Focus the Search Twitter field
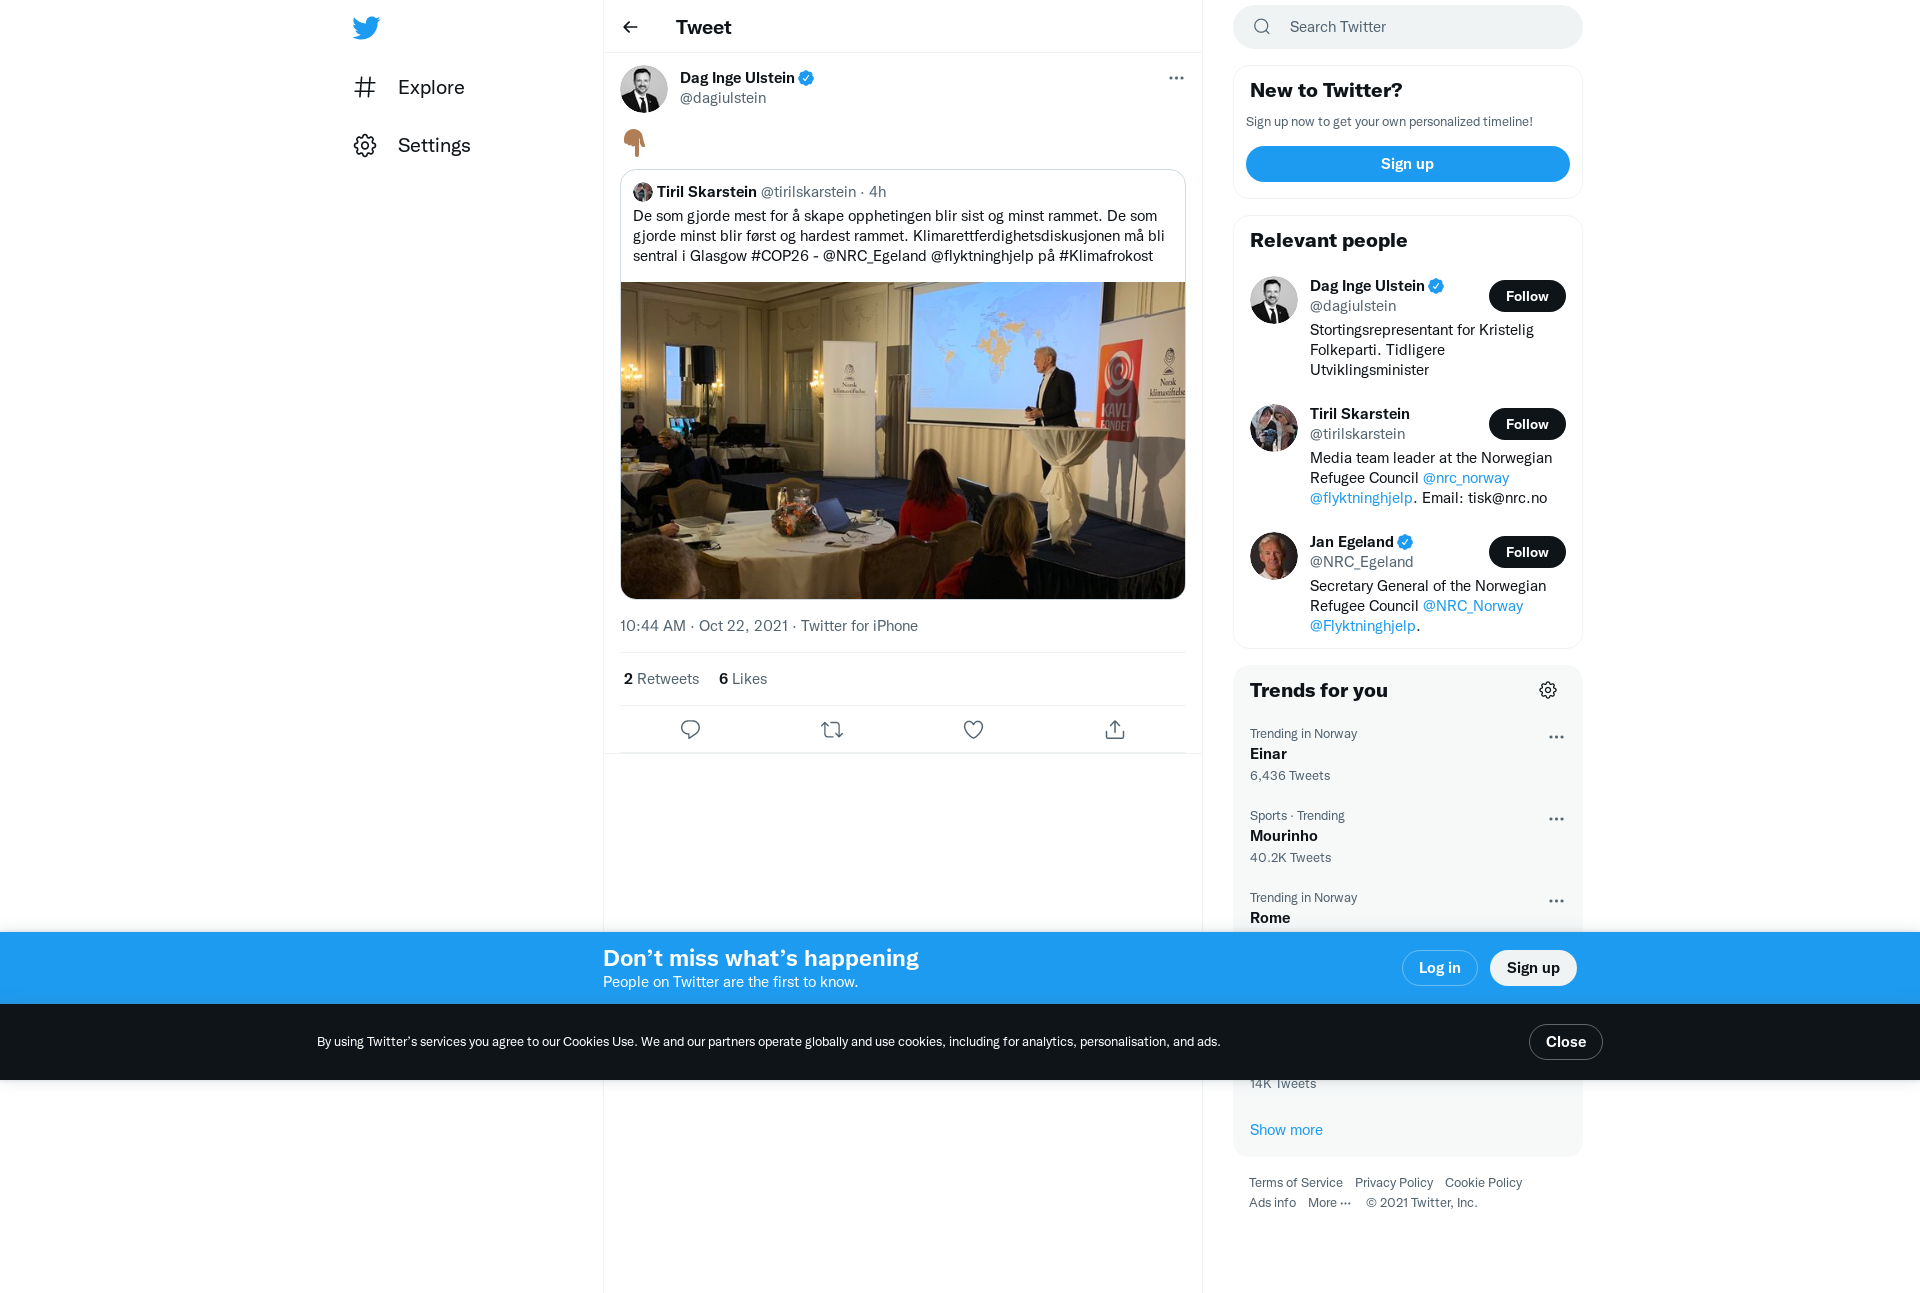 point(1408,27)
